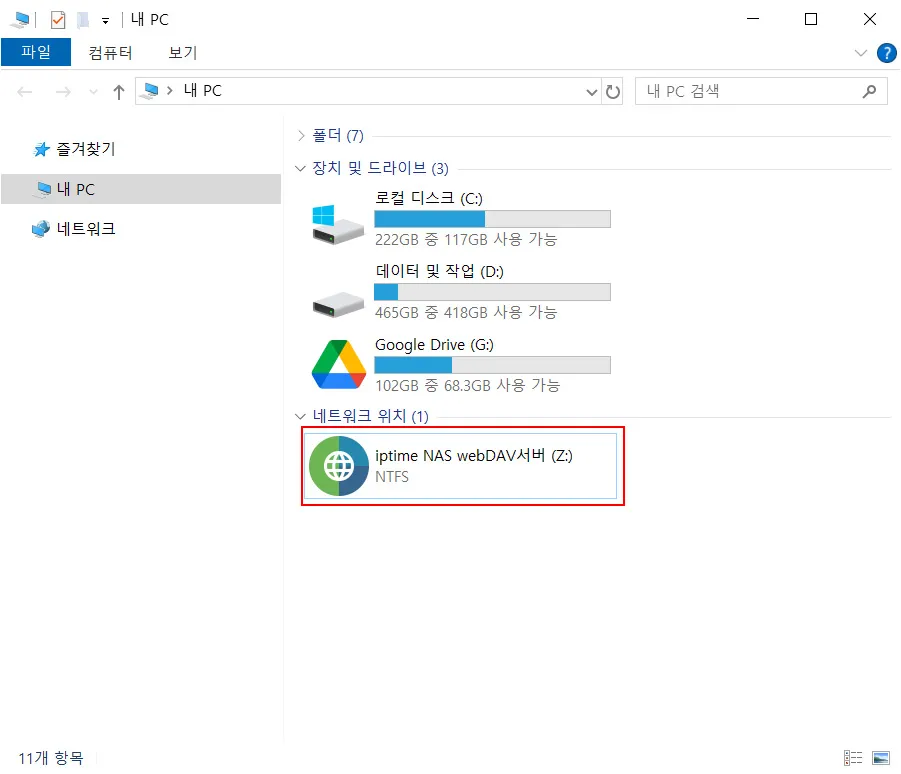The width and height of the screenshot is (901, 774).
Task: Maximize the 내 PC window
Action: (x=811, y=20)
